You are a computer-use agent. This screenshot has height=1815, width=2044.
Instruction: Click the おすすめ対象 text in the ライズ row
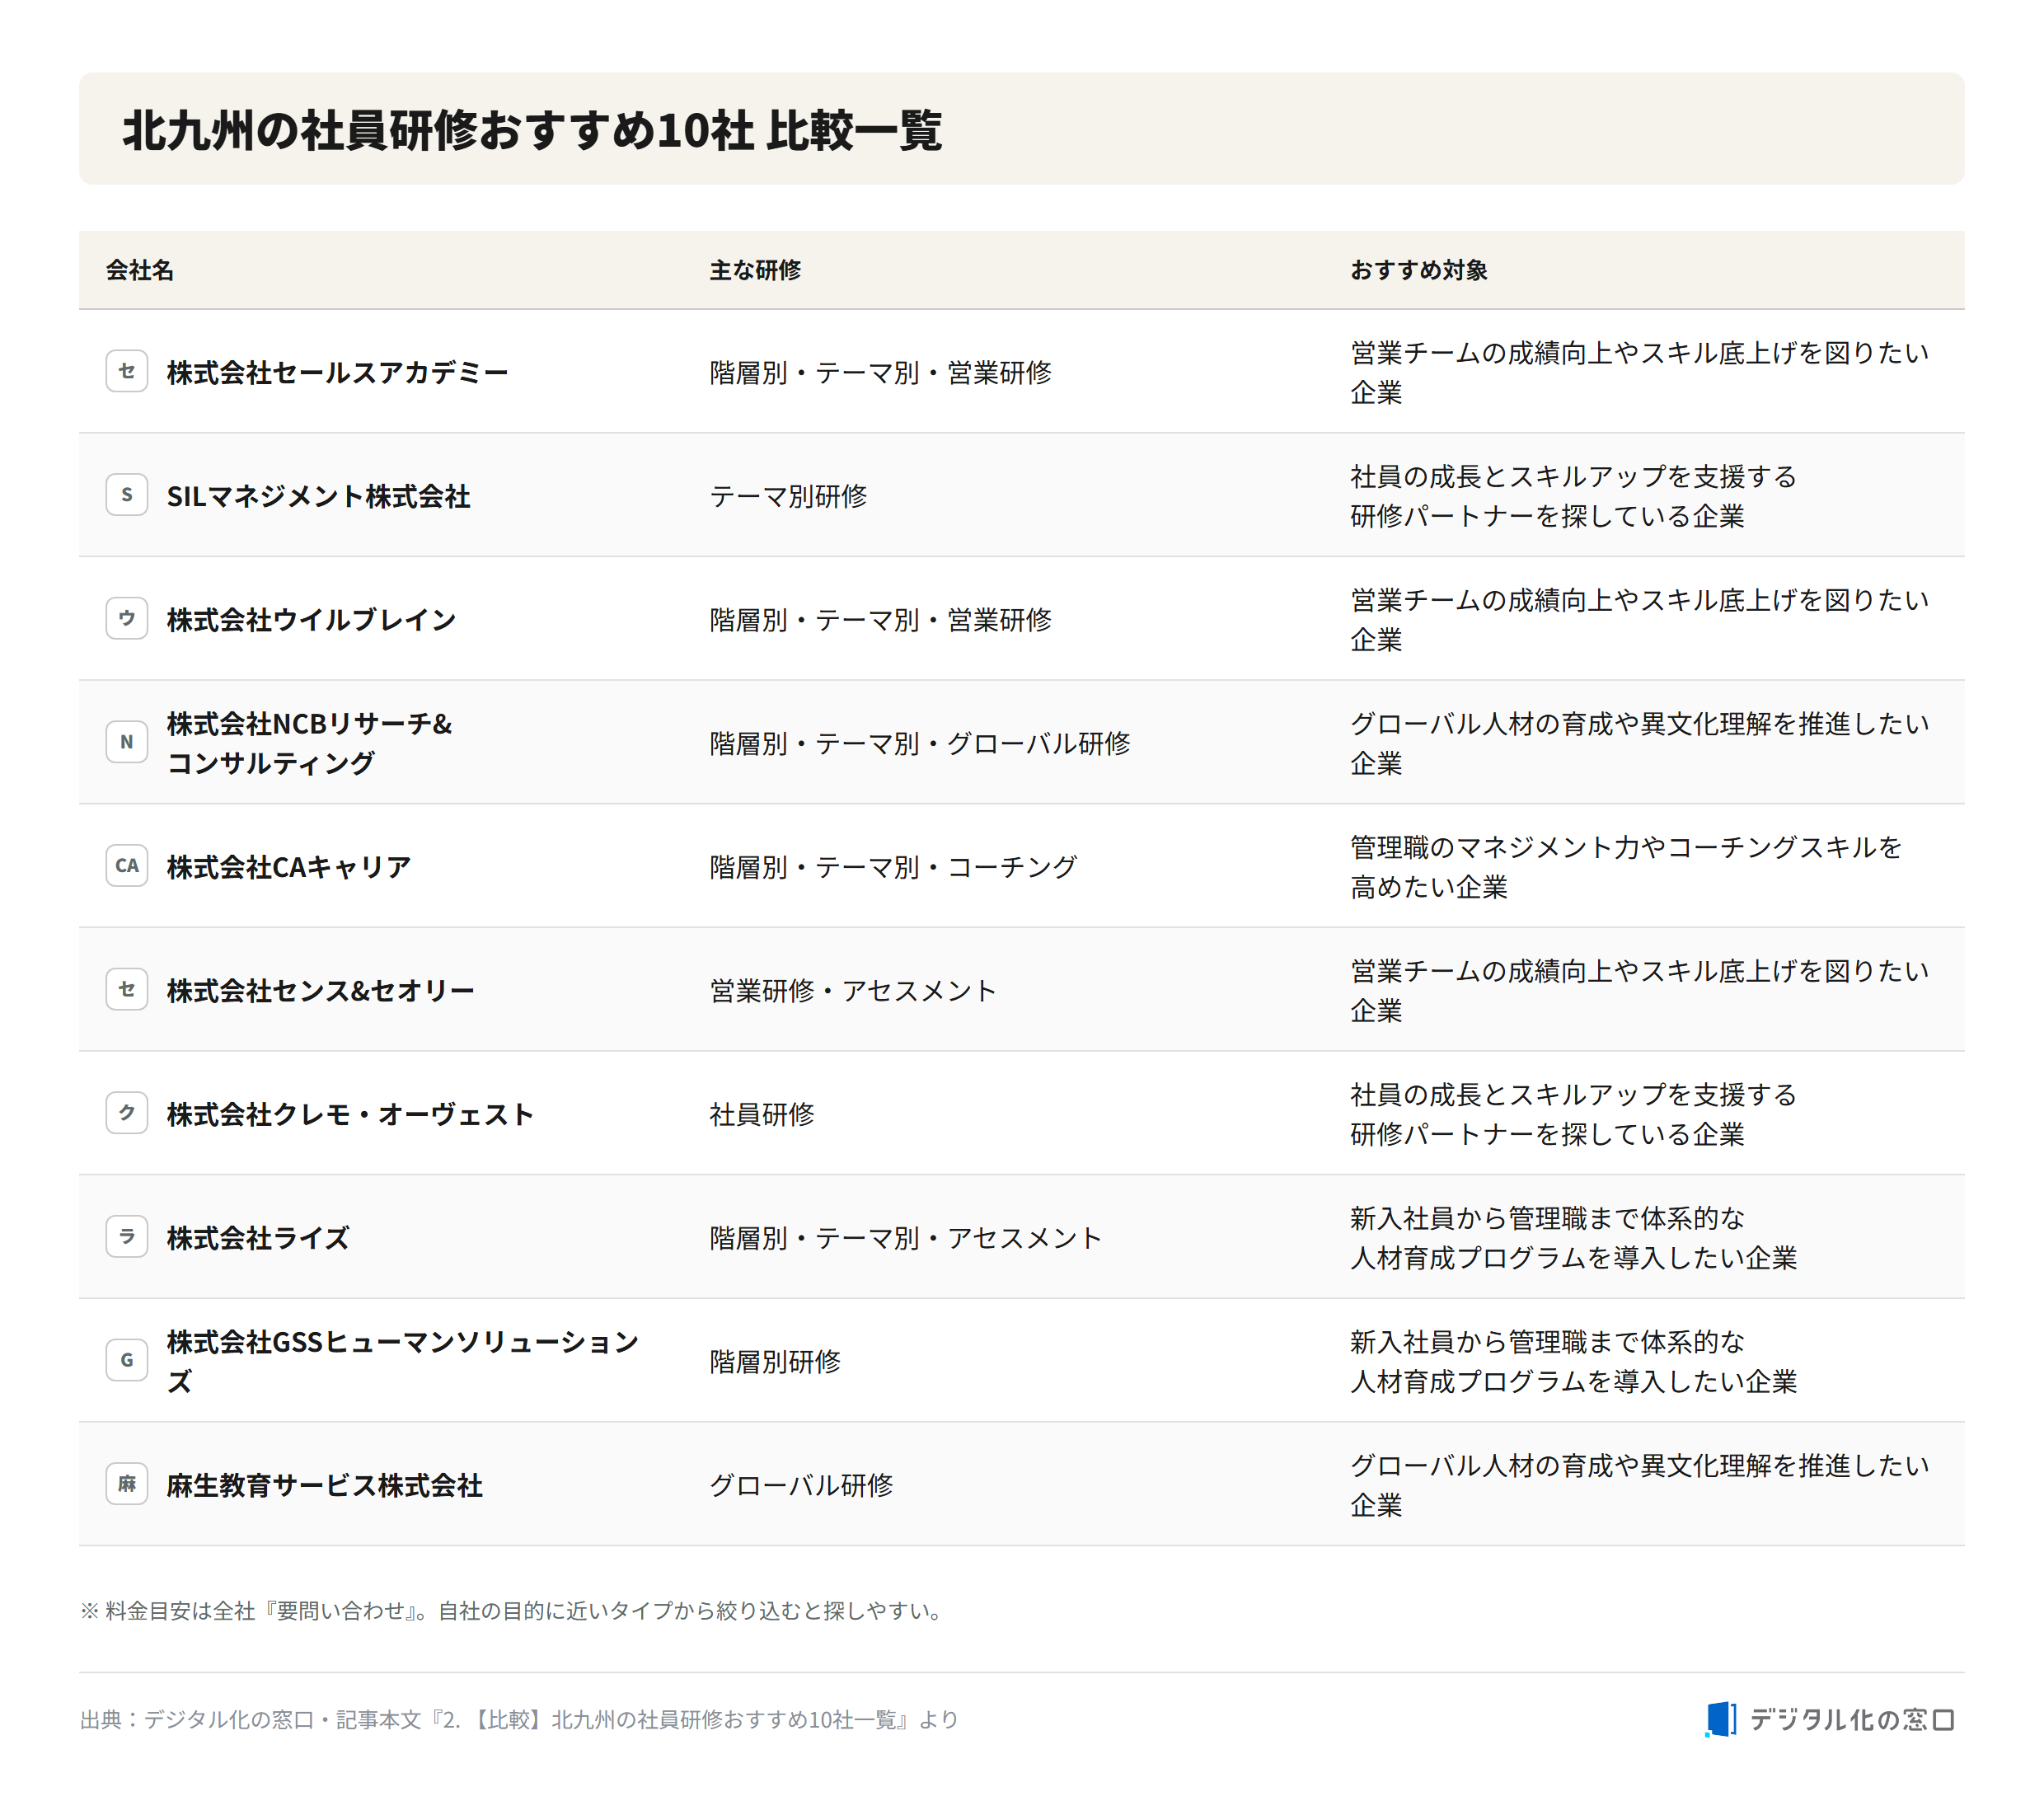(1574, 1238)
